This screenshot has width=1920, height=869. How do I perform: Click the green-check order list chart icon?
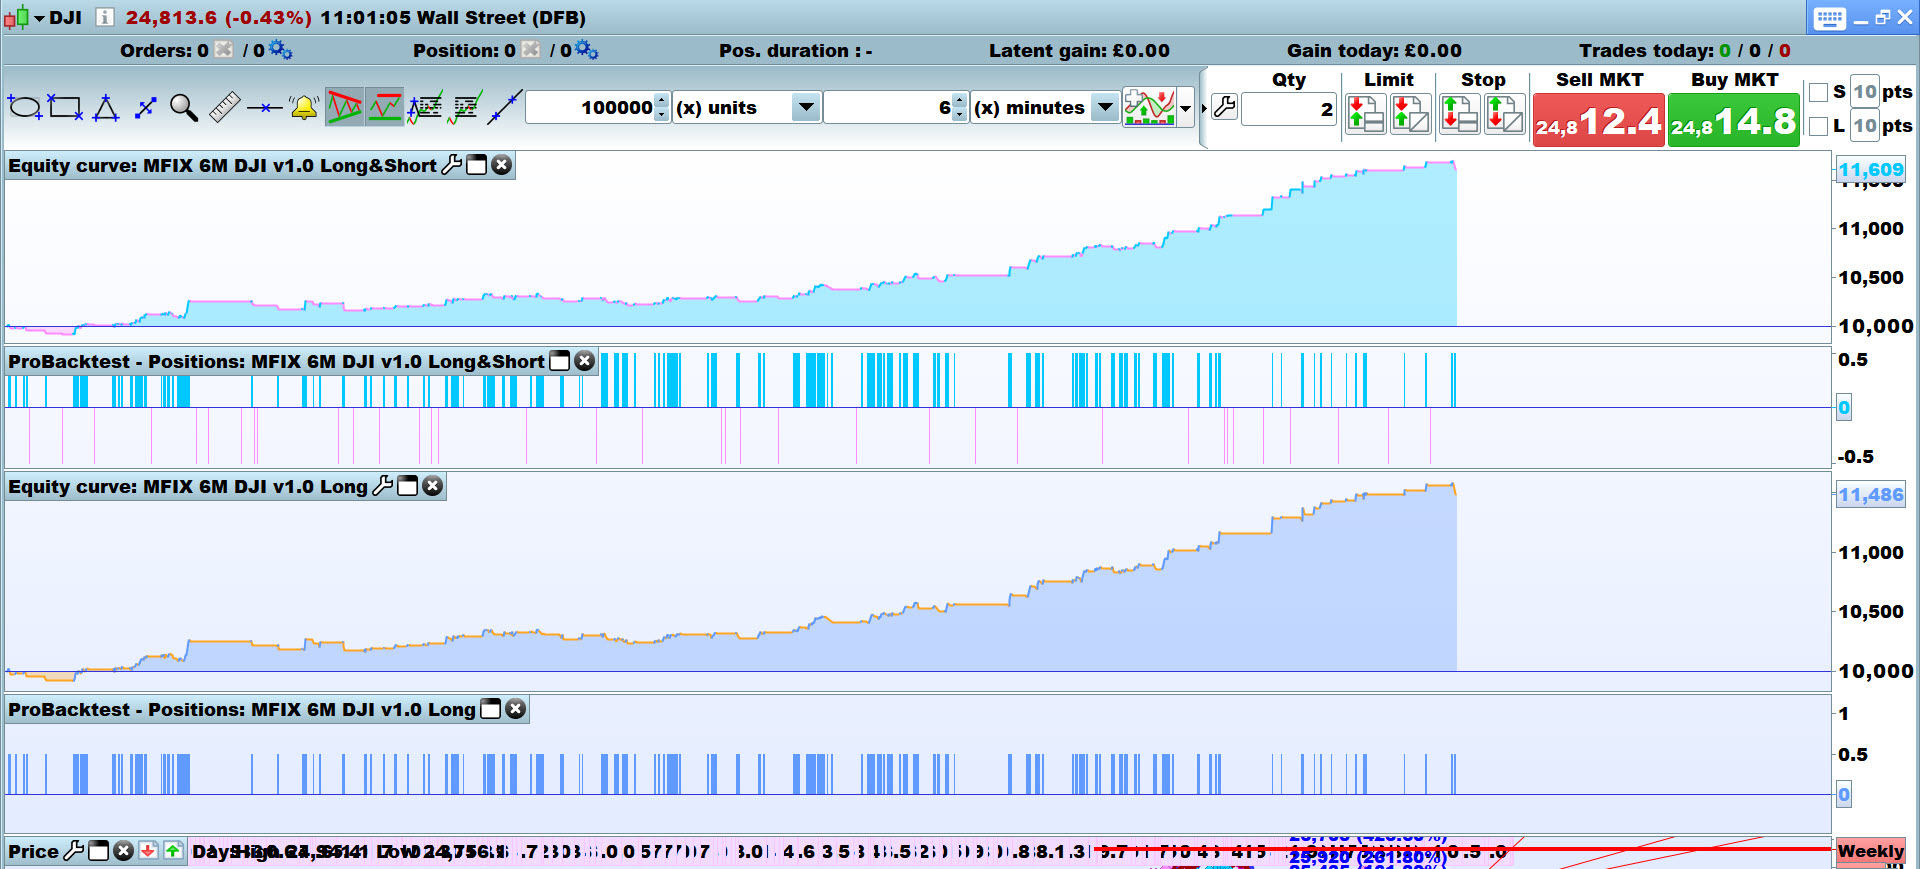click(465, 107)
